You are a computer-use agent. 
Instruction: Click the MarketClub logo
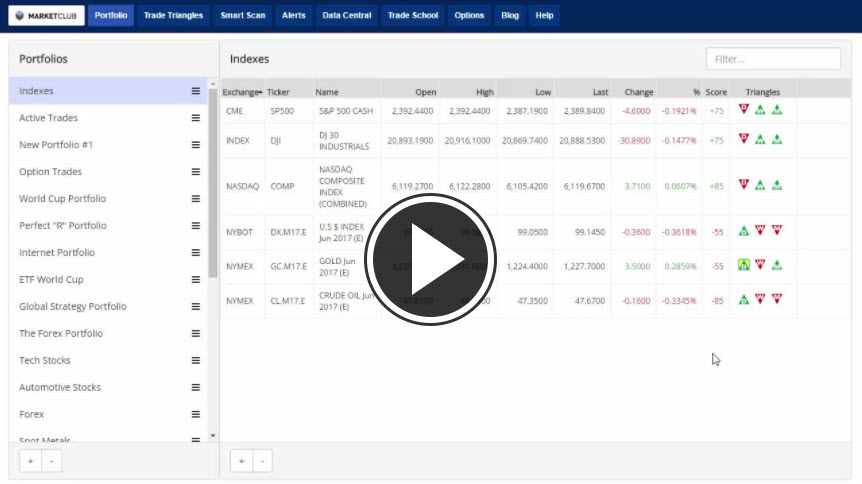[46, 16]
